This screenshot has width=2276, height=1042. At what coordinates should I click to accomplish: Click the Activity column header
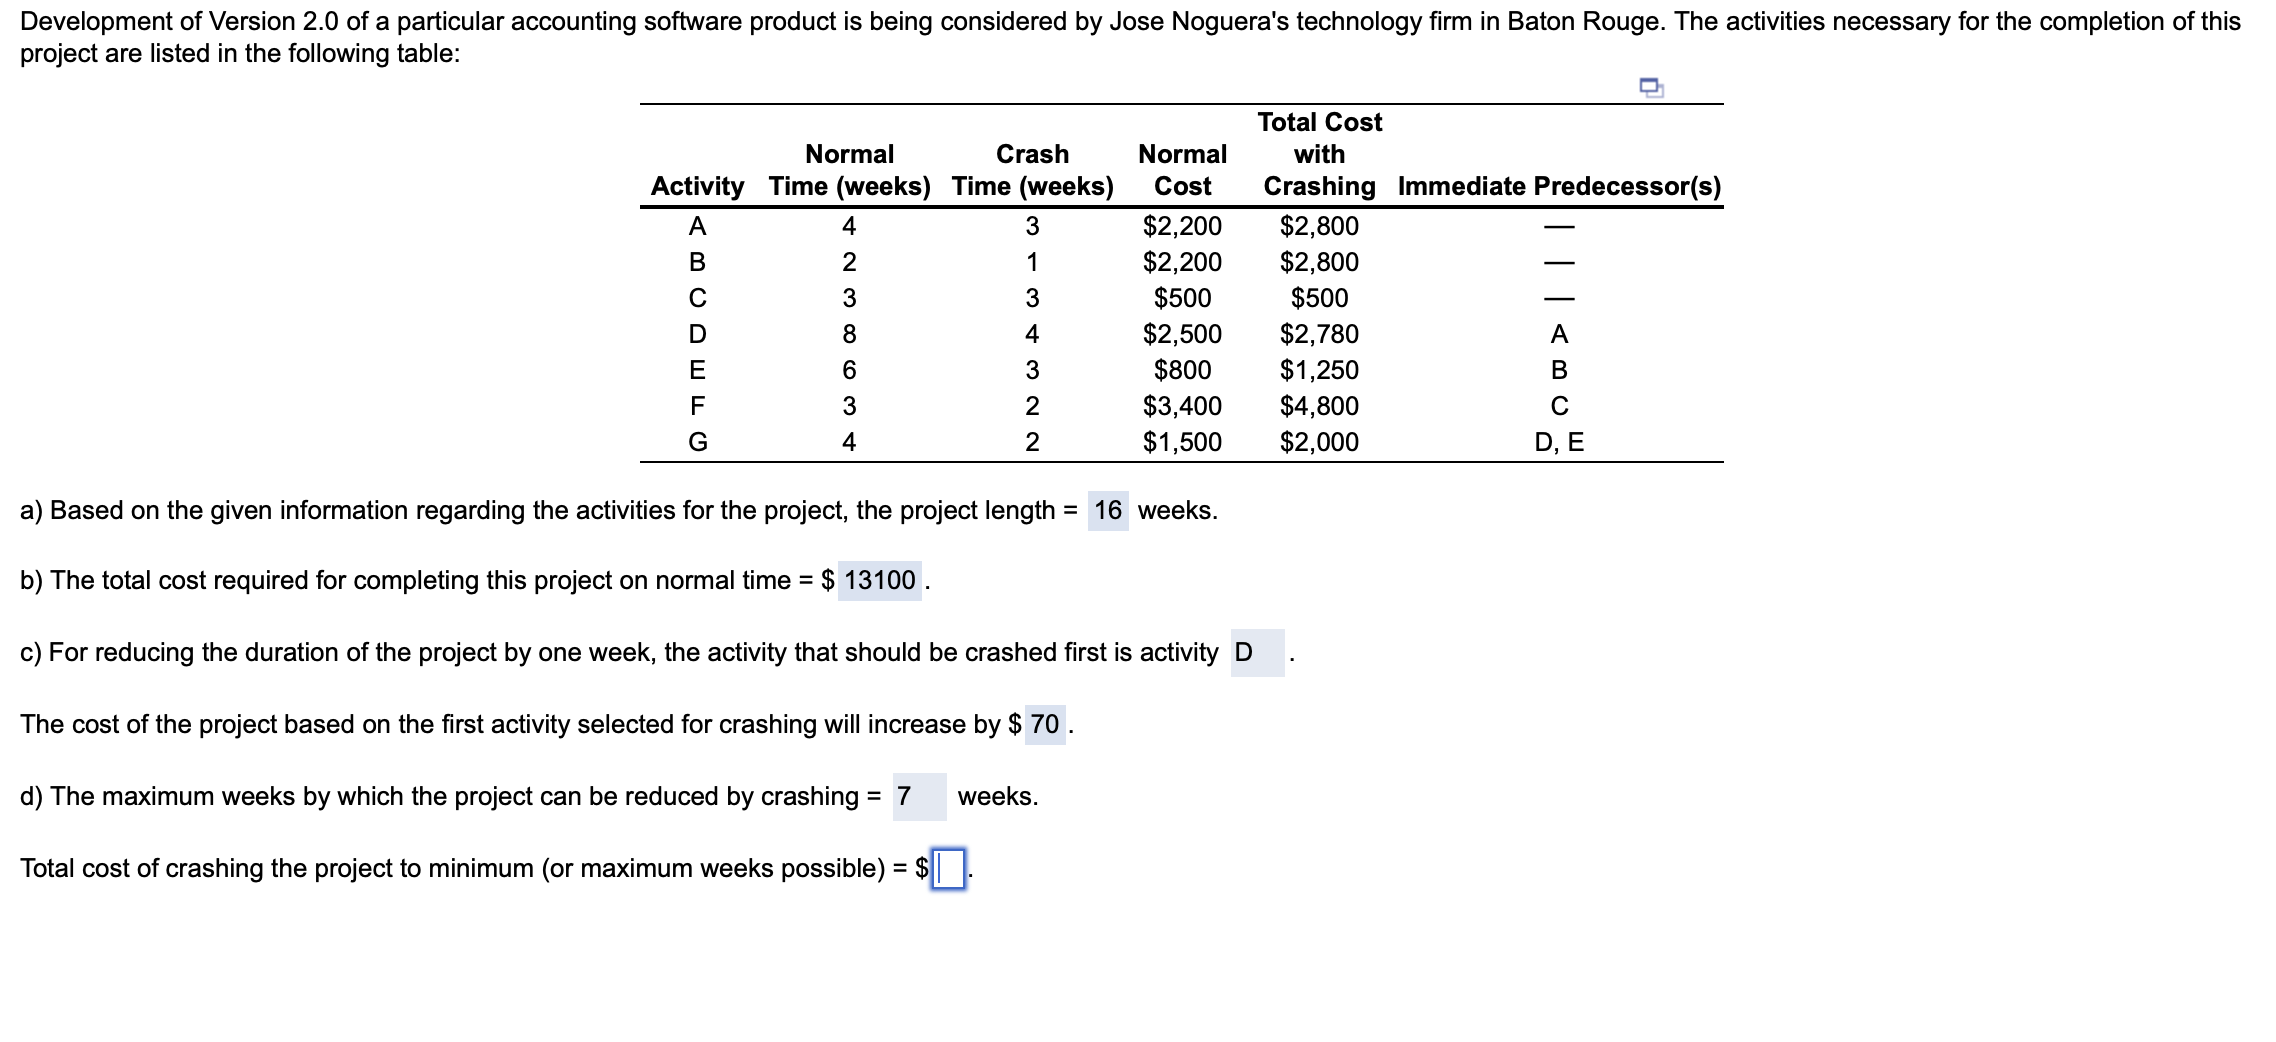tap(697, 187)
